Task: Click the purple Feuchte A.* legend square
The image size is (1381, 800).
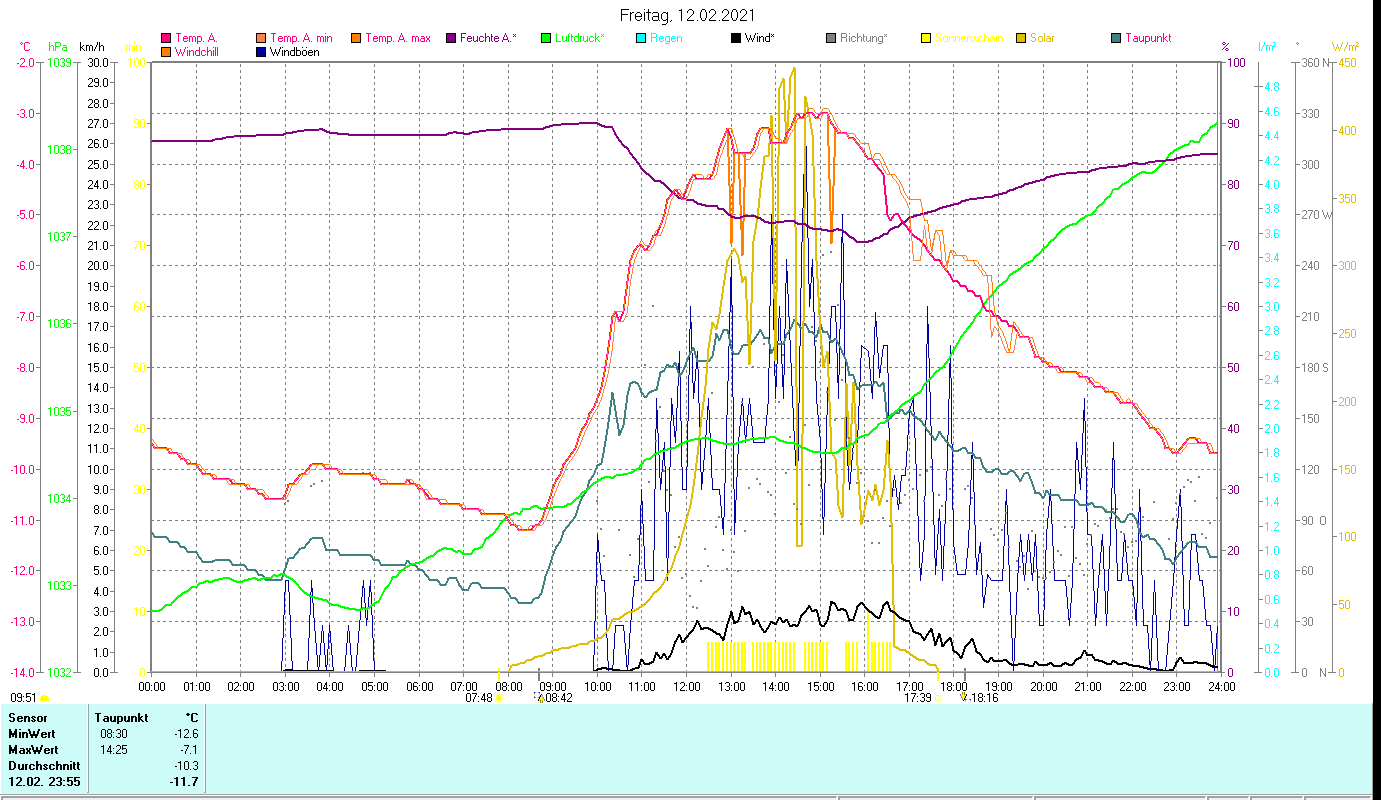Action: click(451, 38)
